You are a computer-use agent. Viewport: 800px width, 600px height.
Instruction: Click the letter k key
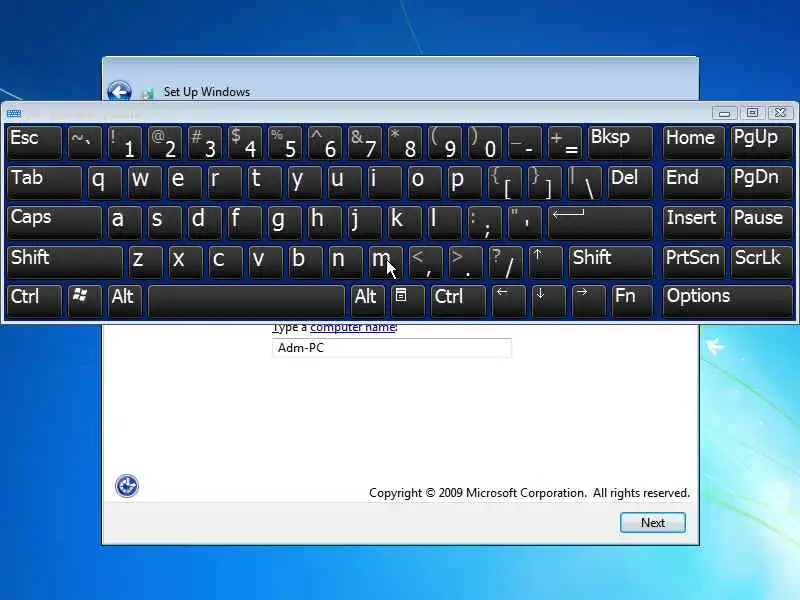tap(405, 222)
